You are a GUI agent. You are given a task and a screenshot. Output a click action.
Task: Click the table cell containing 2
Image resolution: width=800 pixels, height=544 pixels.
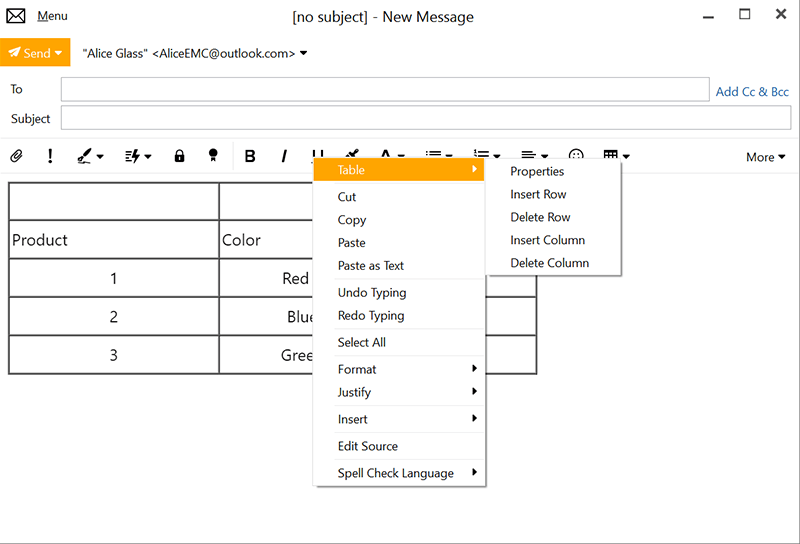coord(114,316)
